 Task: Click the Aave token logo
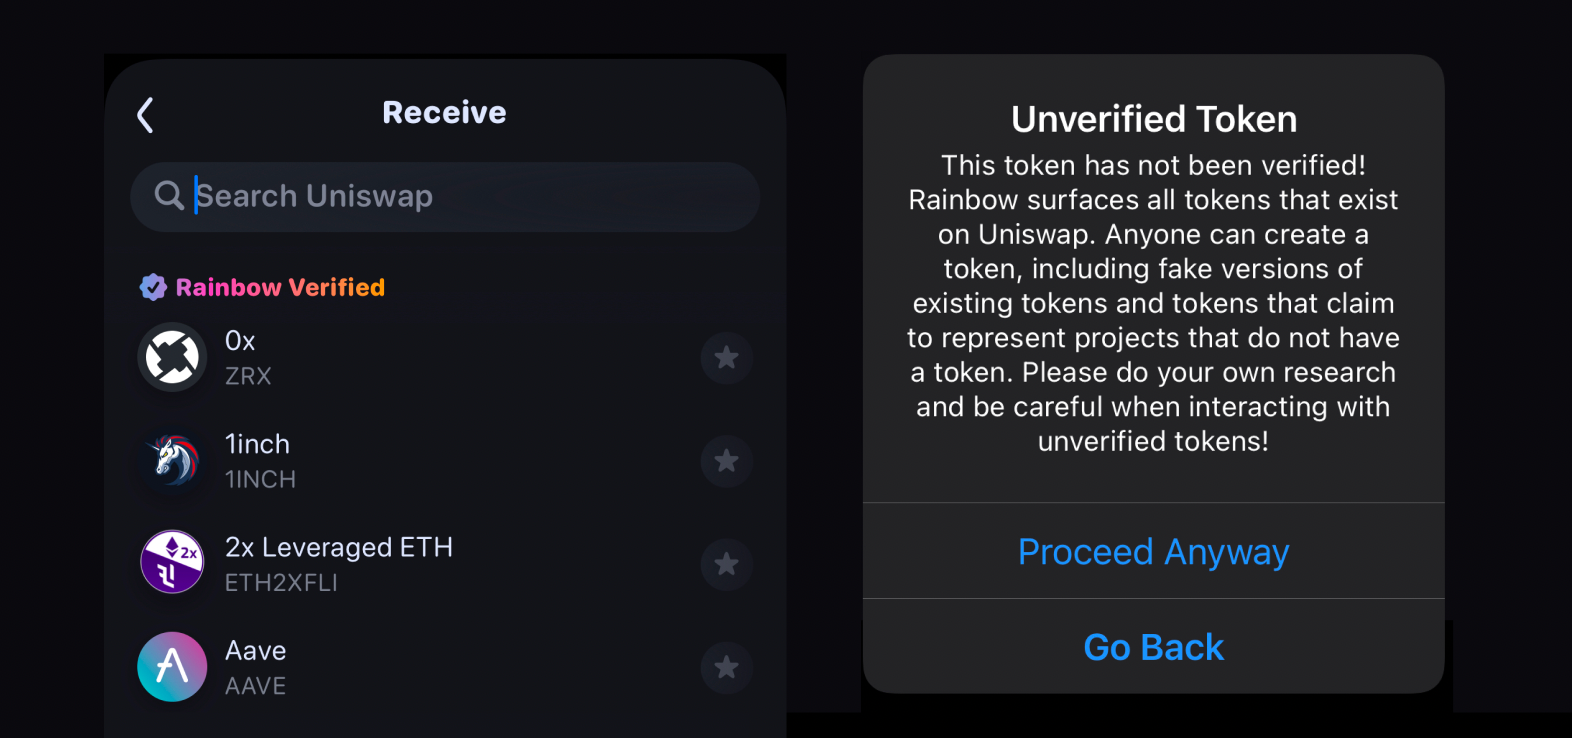pos(172,667)
